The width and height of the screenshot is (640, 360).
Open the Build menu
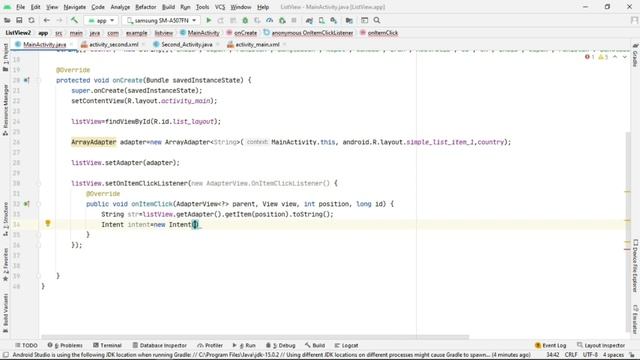coord(168,7)
